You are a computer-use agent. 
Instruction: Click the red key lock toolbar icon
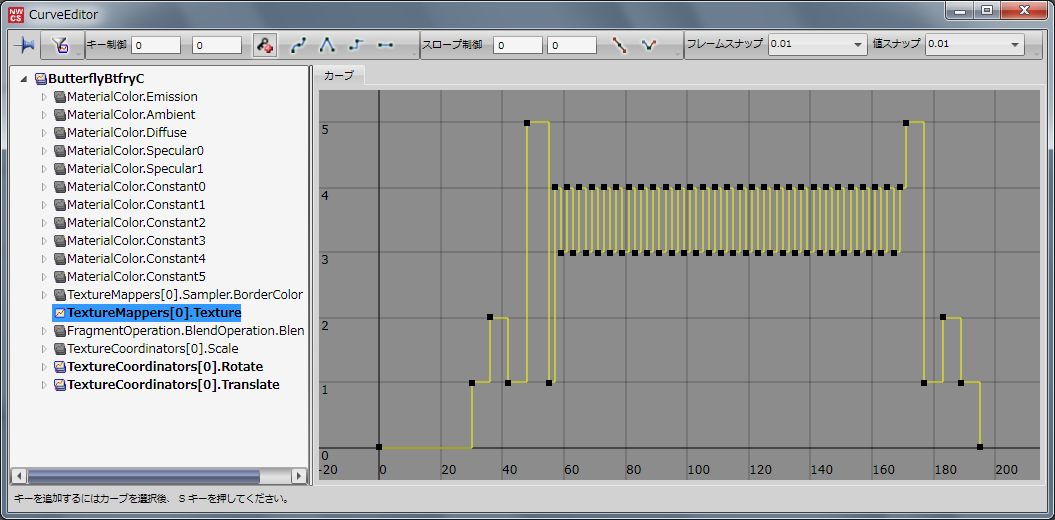[x=265, y=45]
